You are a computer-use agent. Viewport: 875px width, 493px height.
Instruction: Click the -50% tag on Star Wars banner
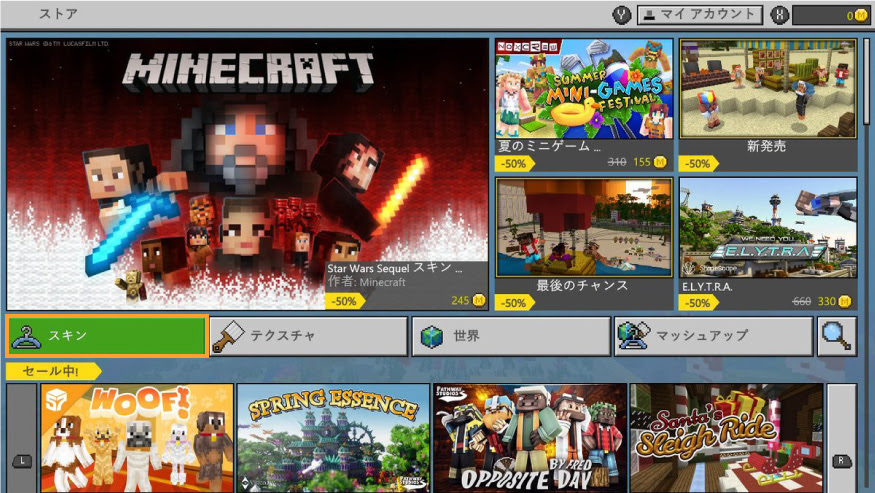pos(345,301)
